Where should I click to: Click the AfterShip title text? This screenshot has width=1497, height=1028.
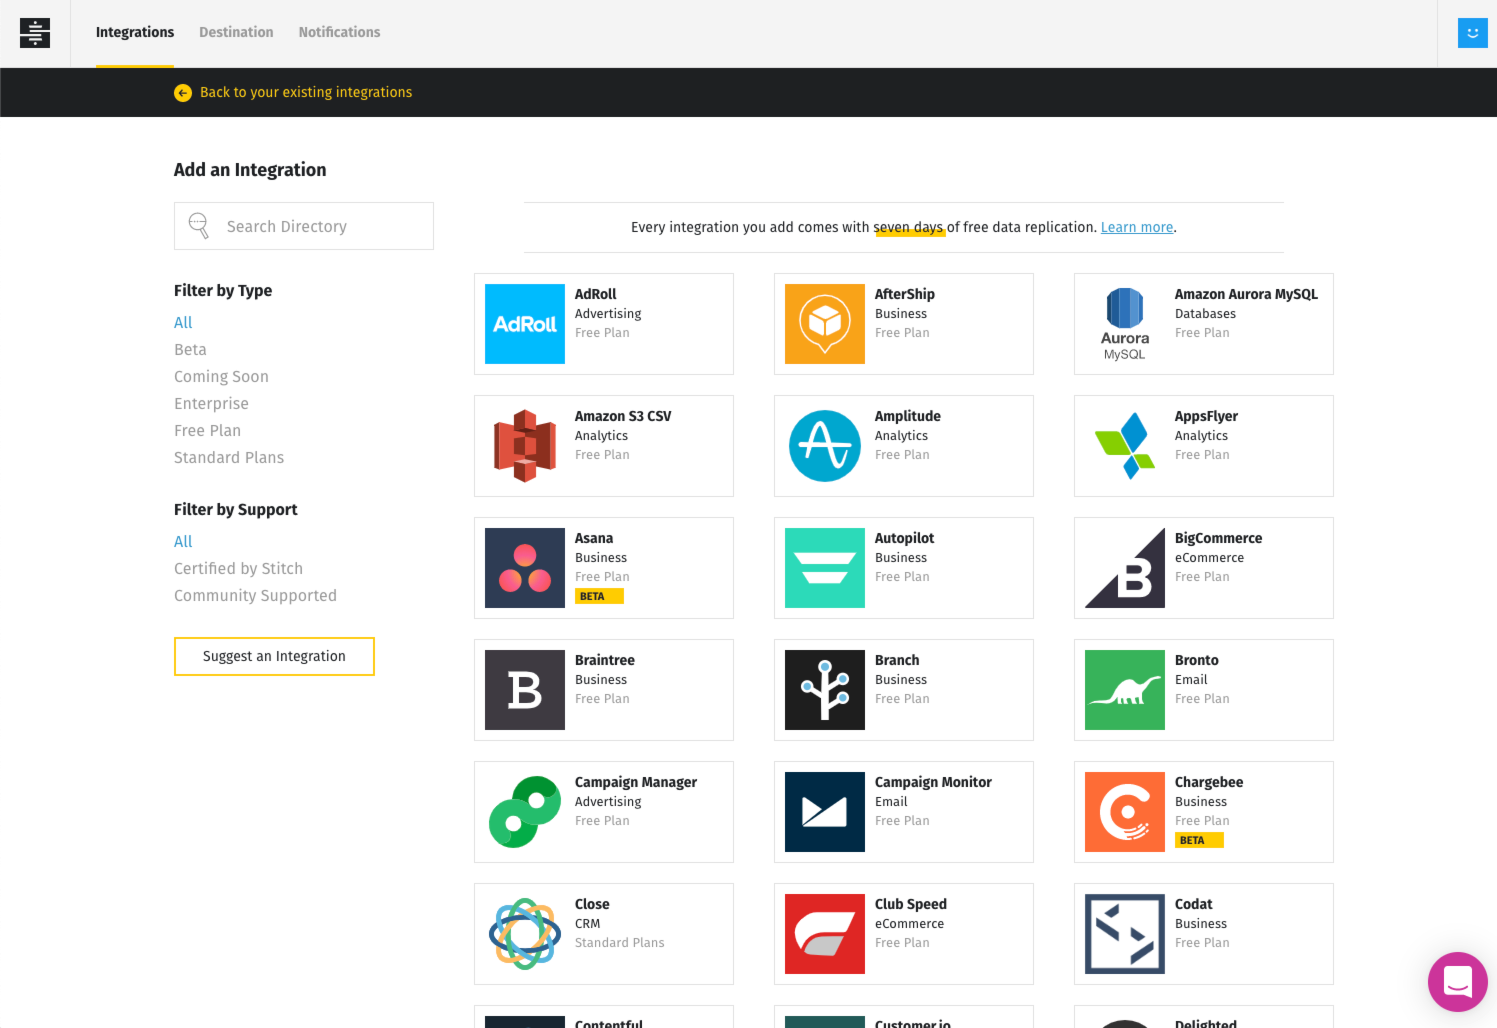(x=905, y=294)
